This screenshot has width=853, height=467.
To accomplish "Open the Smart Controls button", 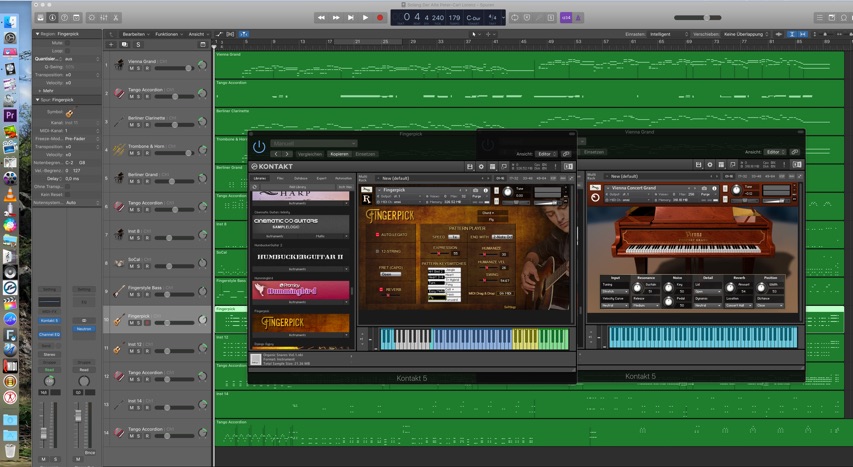I will pyautogui.click(x=91, y=17).
